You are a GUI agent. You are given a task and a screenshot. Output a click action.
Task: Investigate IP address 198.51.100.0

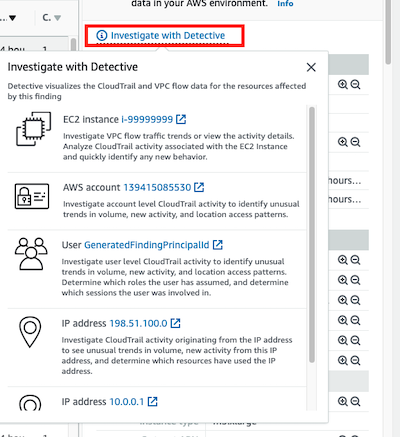point(138,323)
